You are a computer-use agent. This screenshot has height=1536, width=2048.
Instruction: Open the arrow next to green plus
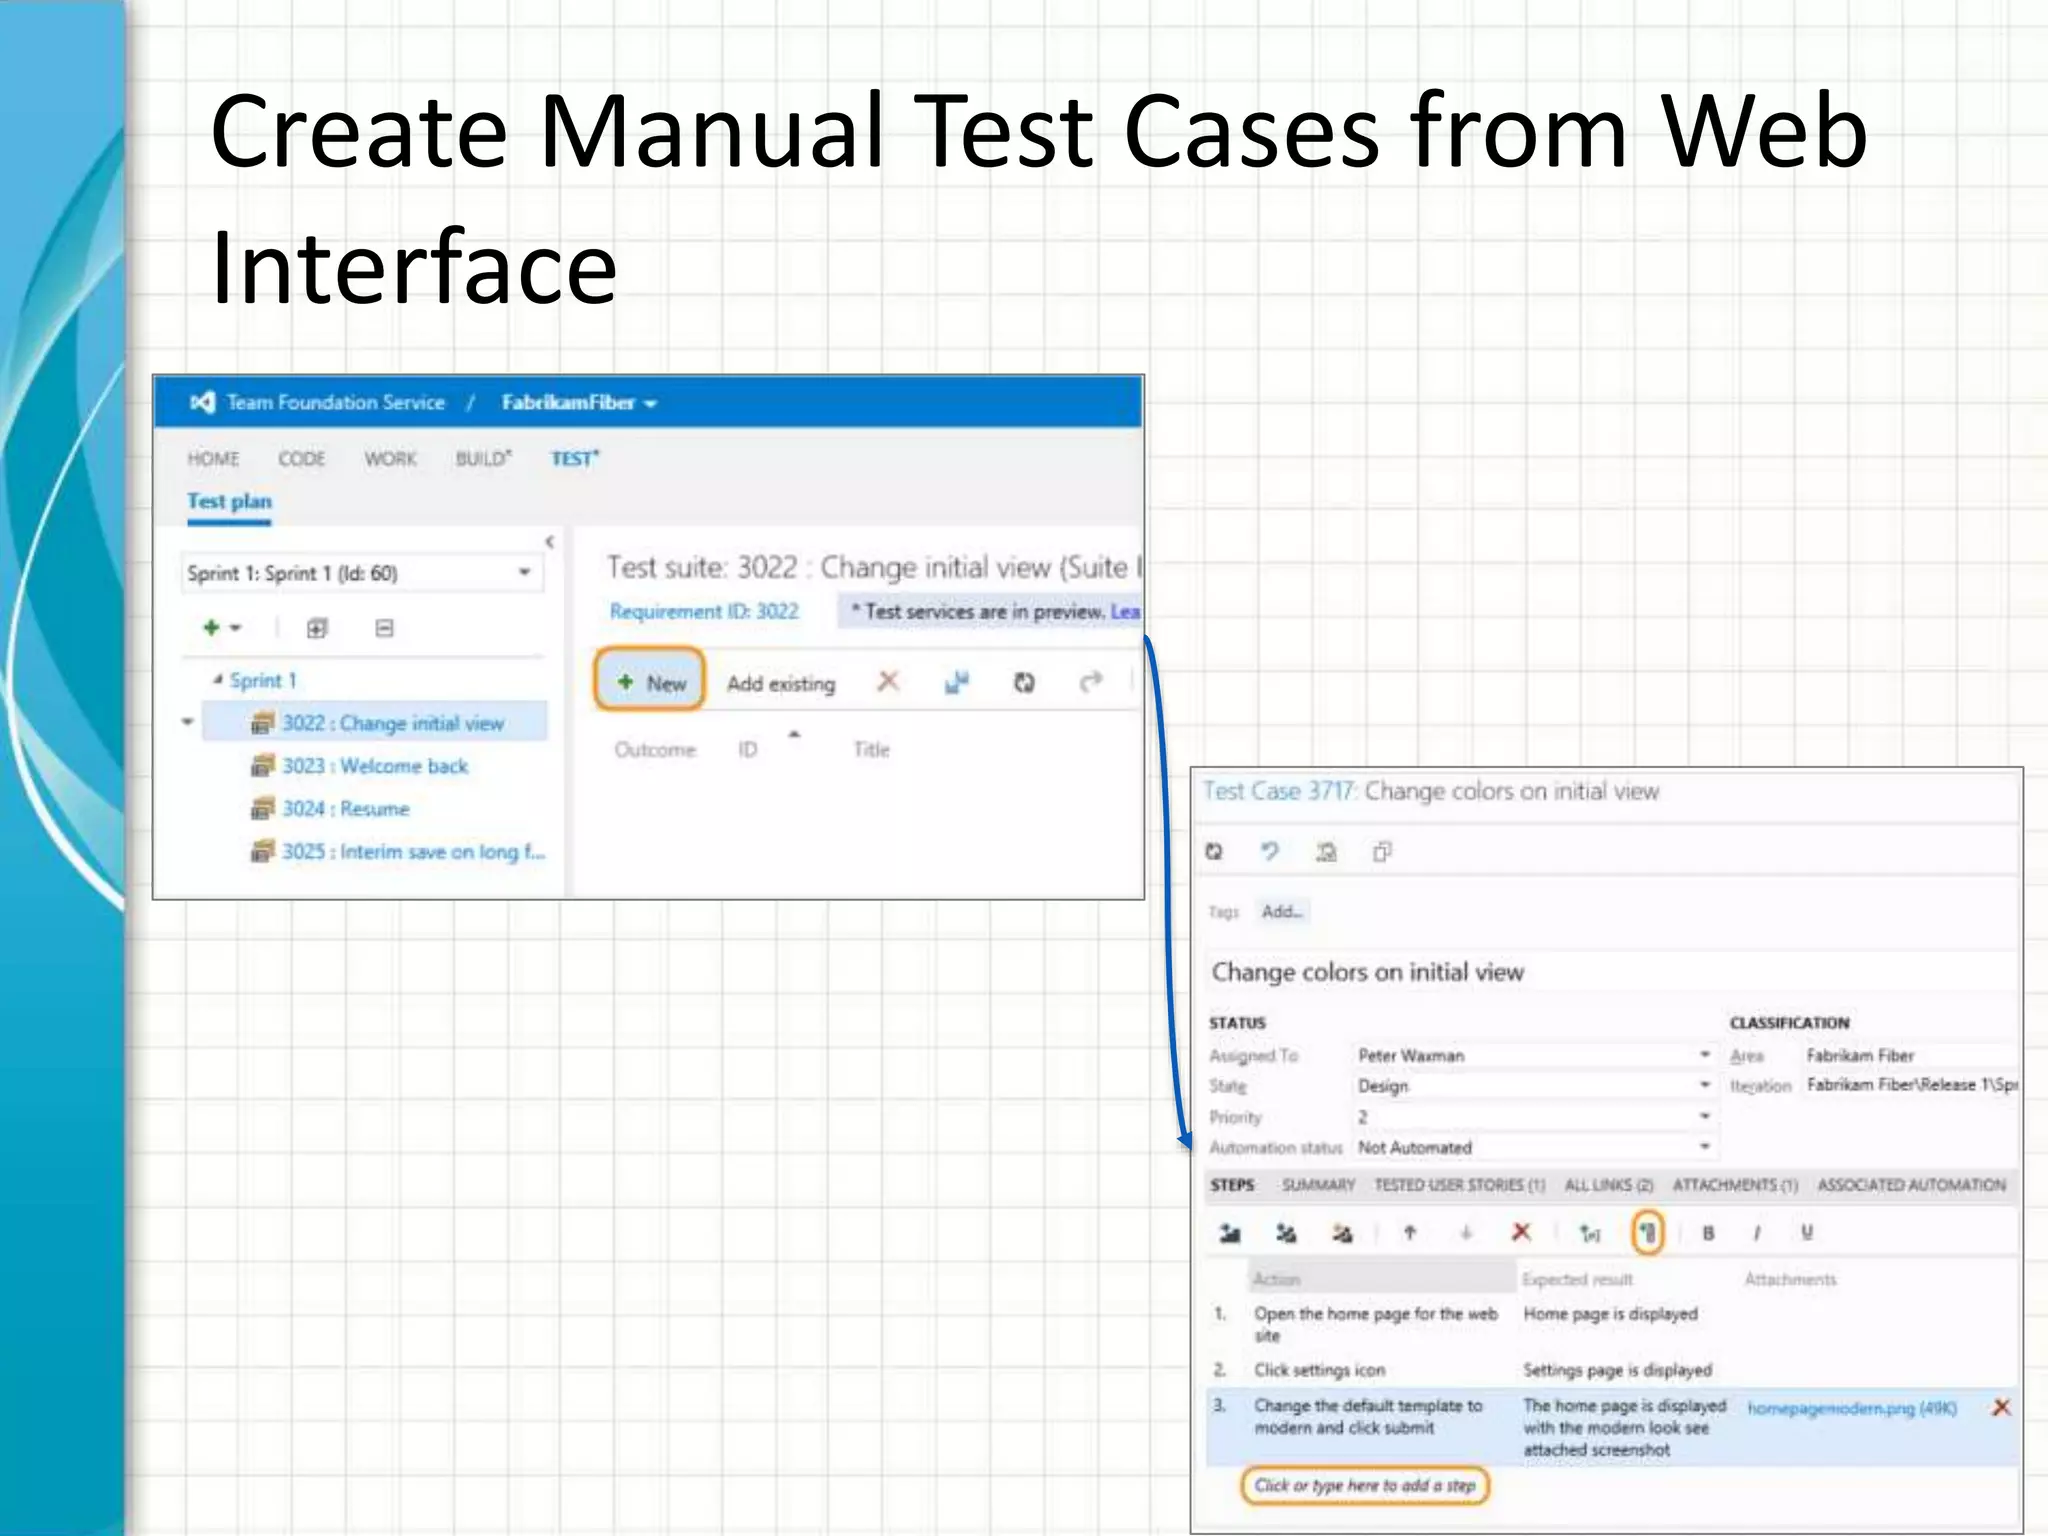click(x=236, y=629)
